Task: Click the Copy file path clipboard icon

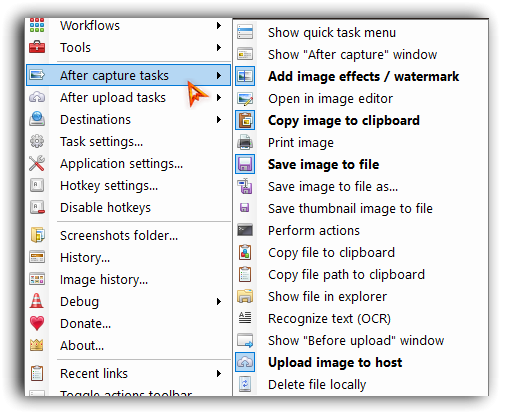Action: click(x=245, y=274)
